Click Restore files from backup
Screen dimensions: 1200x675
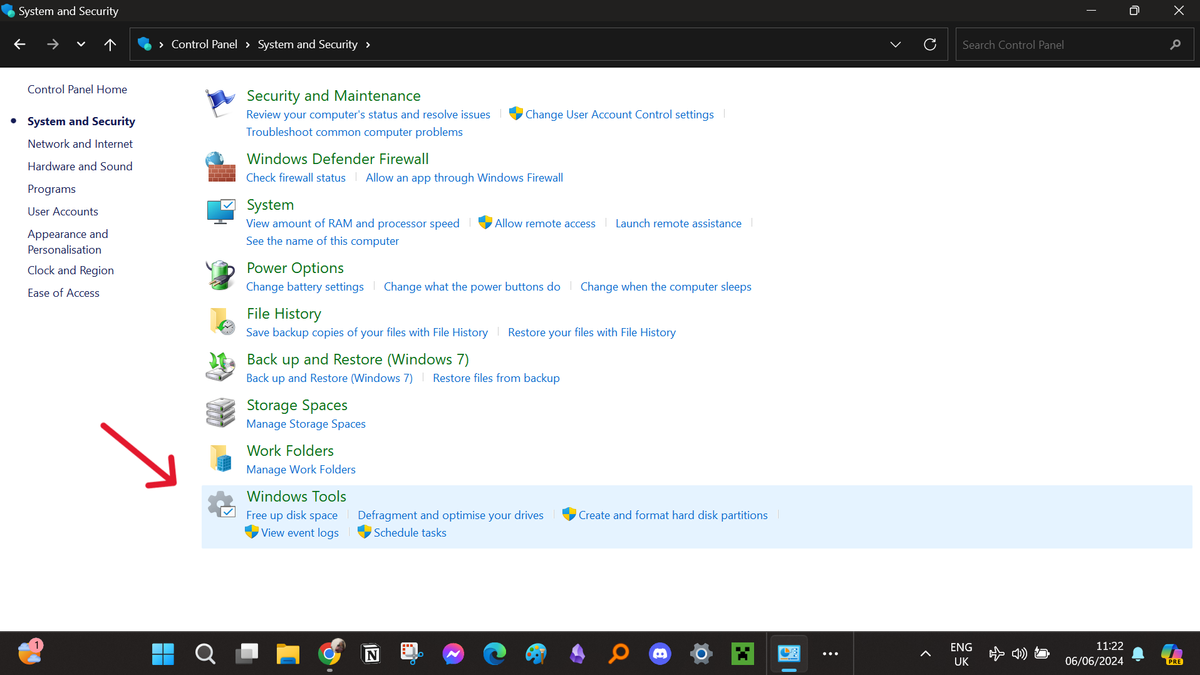(496, 379)
